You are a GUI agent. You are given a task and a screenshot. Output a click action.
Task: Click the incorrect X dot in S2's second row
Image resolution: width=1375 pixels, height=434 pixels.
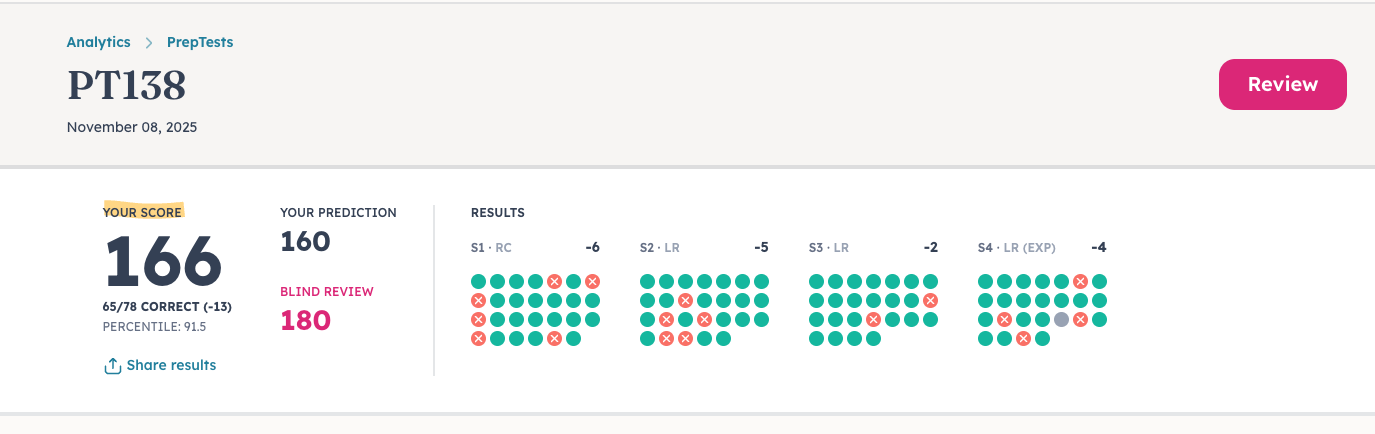coord(685,301)
